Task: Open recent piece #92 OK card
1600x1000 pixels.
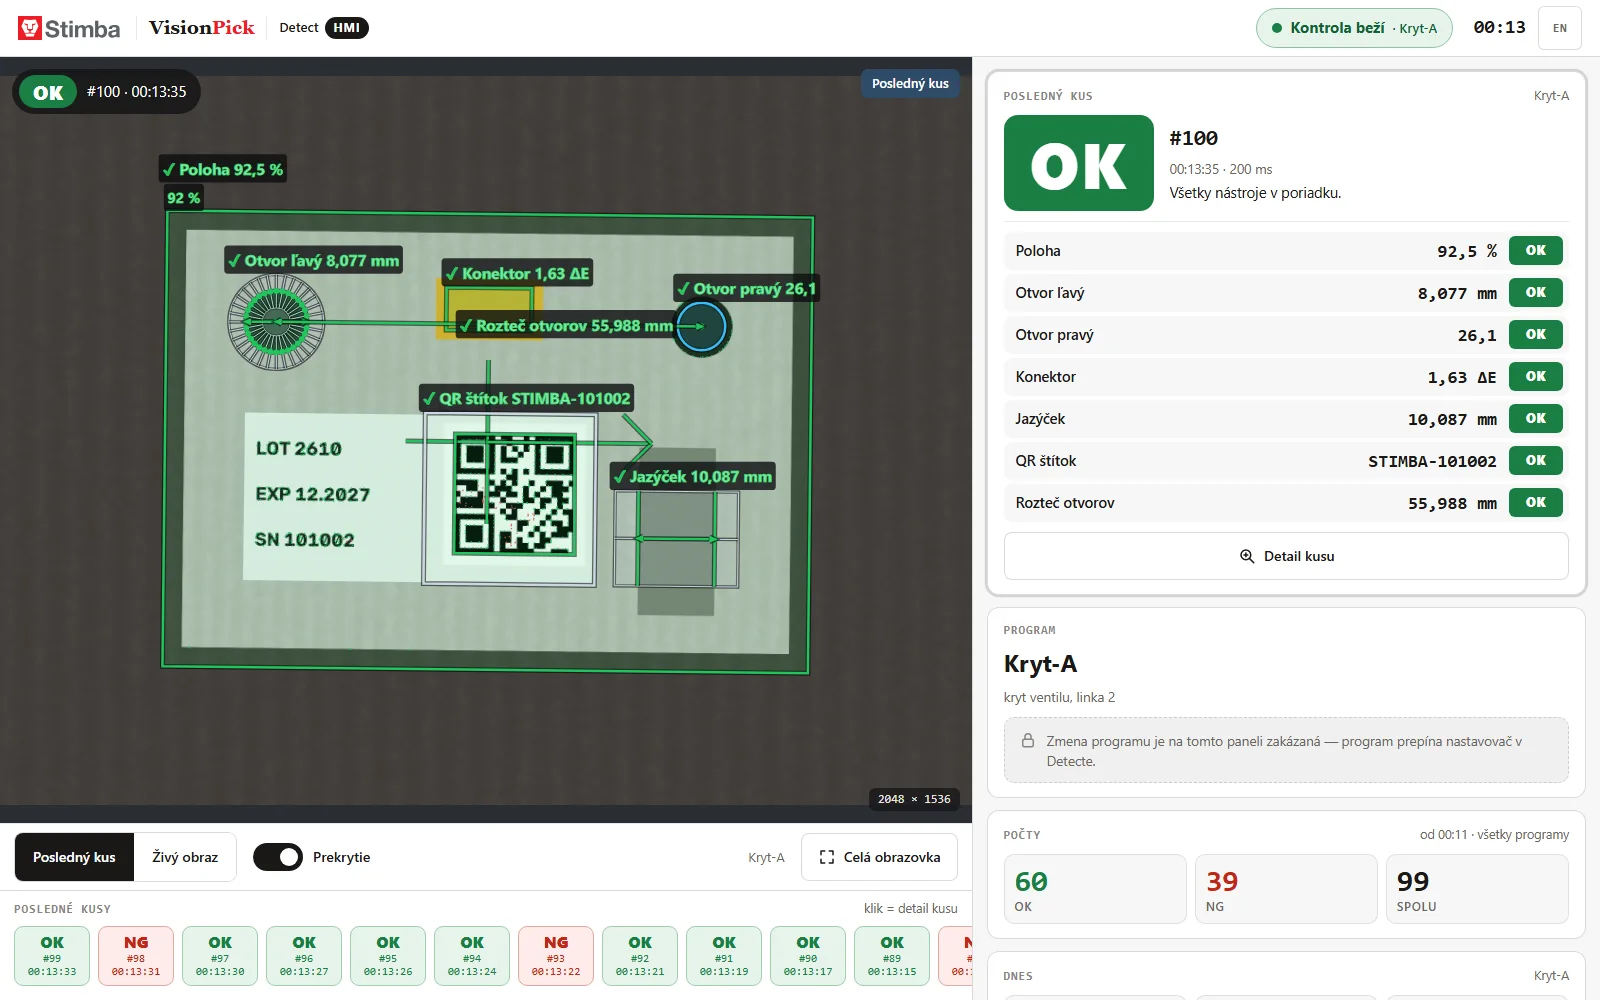Action: (640, 956)
